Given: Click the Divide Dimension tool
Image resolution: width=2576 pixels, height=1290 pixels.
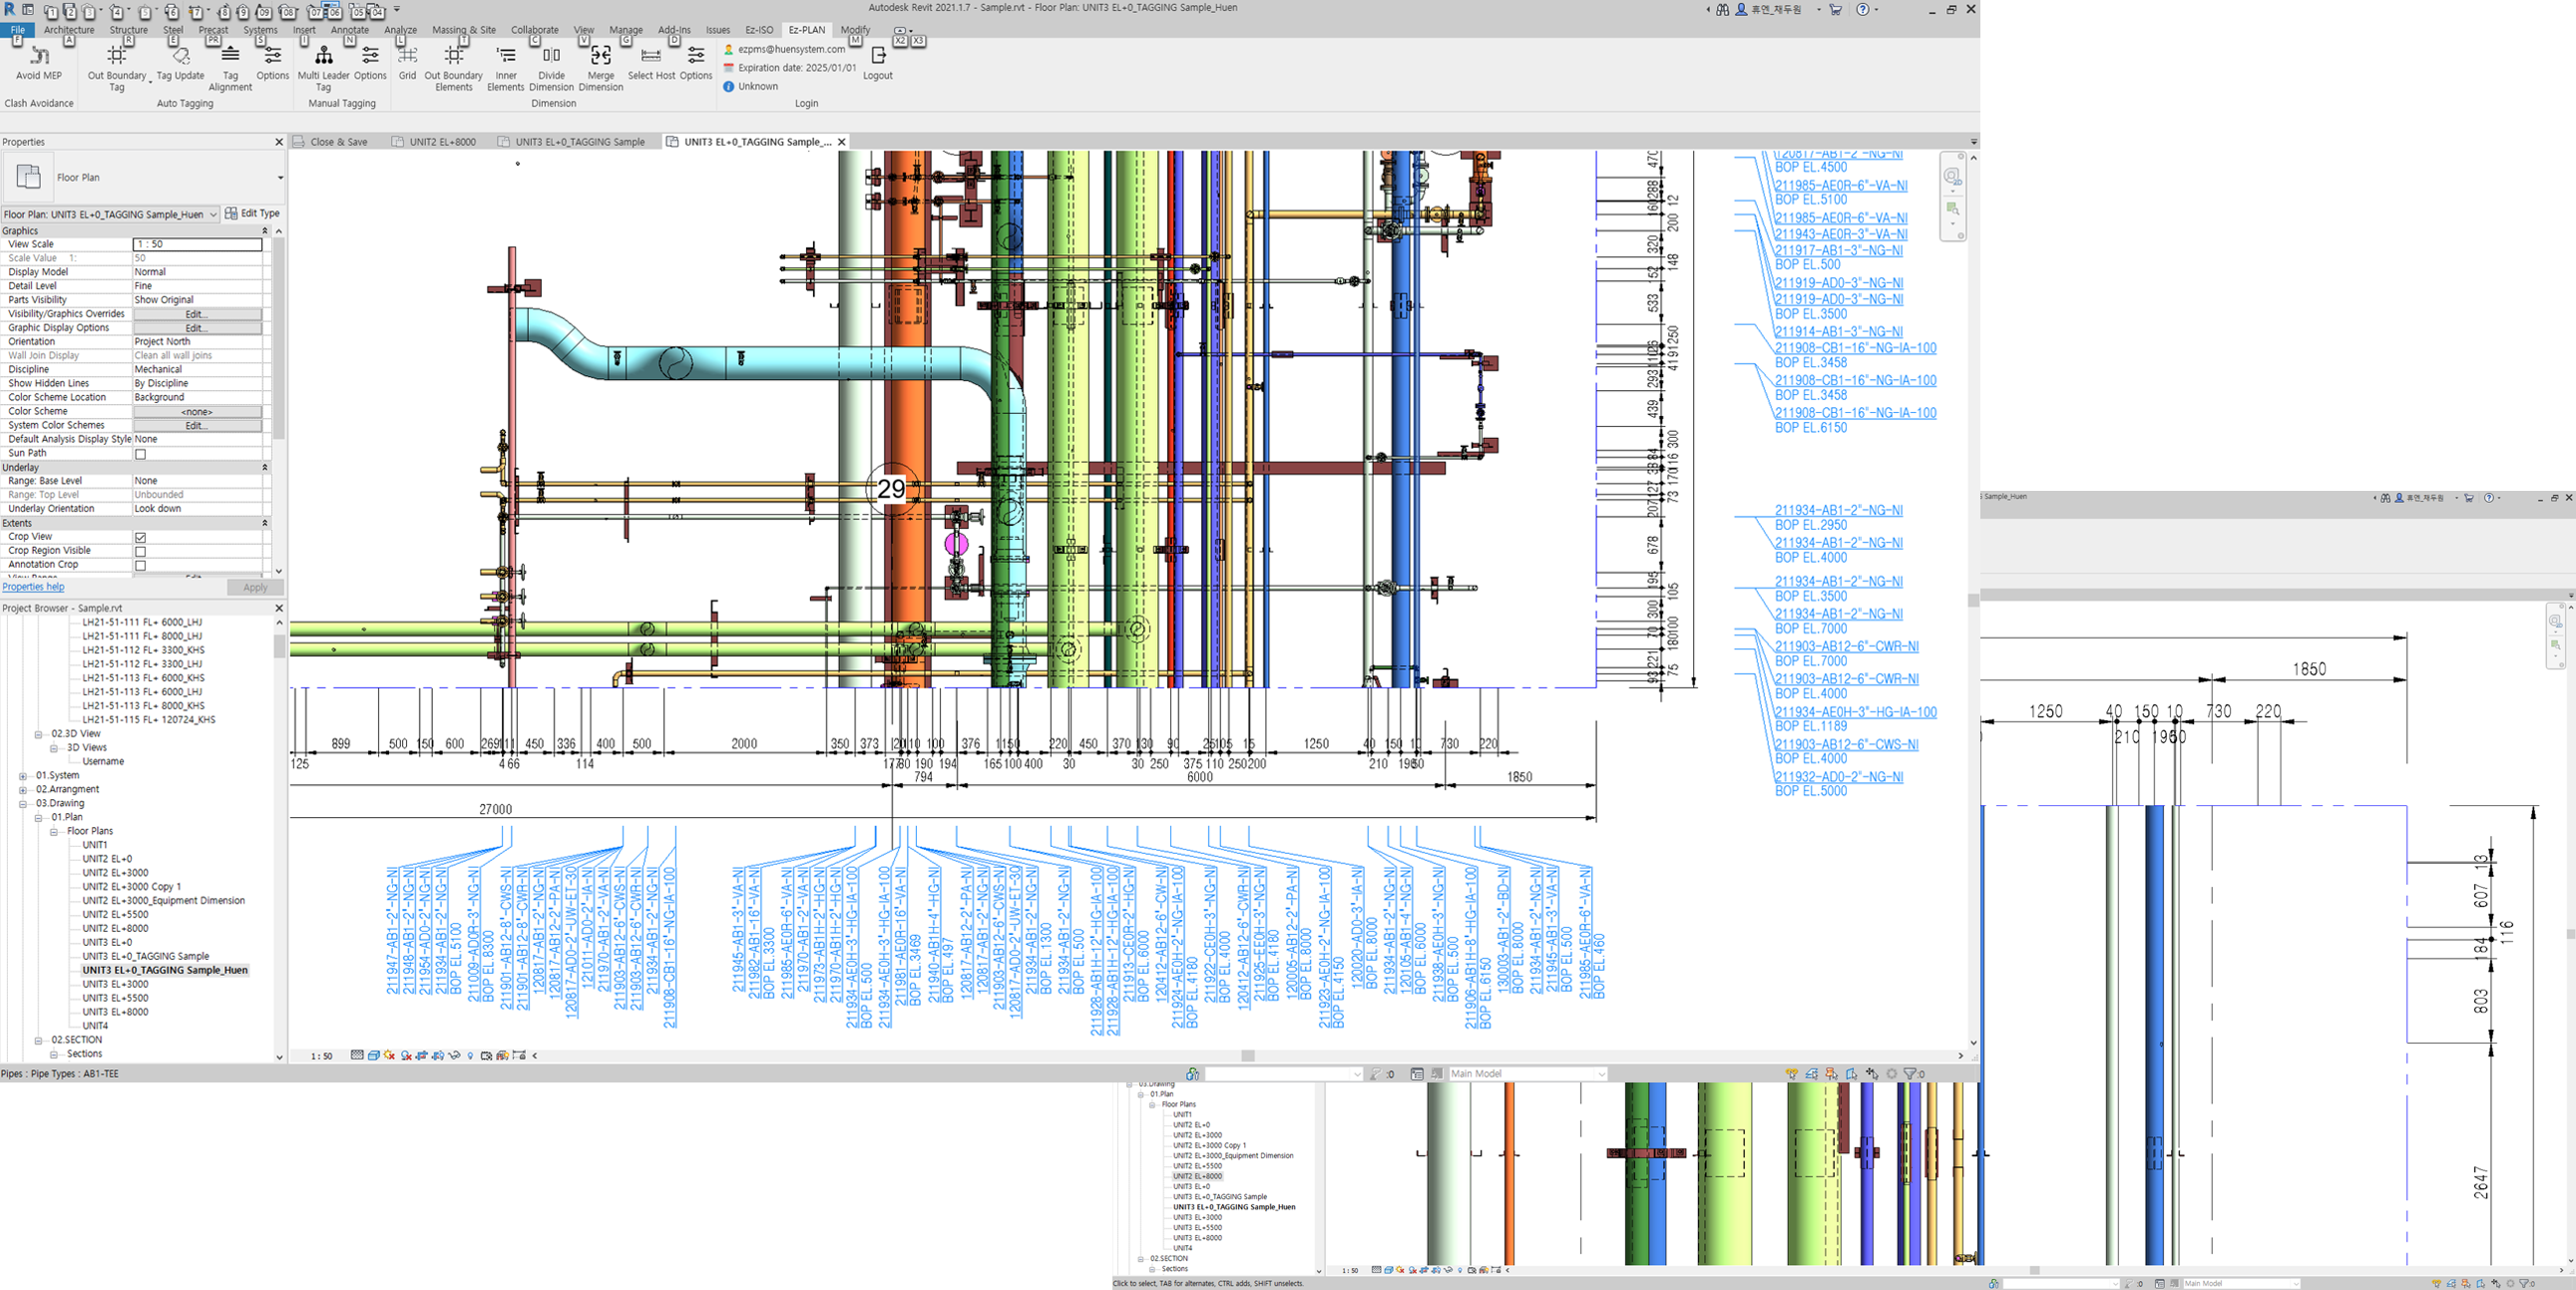Looking at the screenshot, I should (x=551, y=68).
